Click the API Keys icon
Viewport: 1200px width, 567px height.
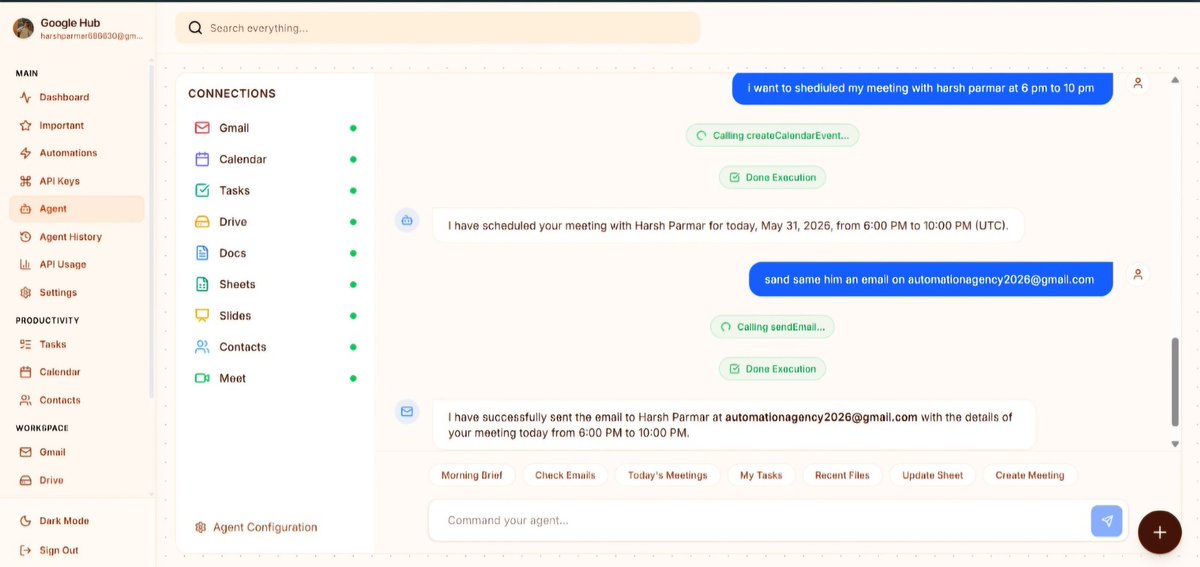click(x=26, y=181)
